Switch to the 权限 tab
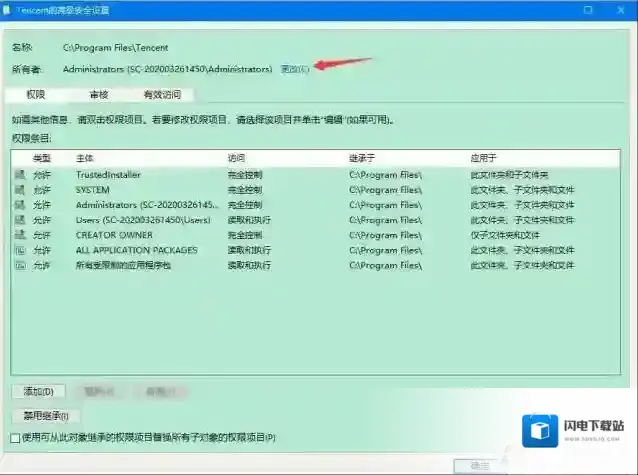The image size is (638, 475). point(36,95)
